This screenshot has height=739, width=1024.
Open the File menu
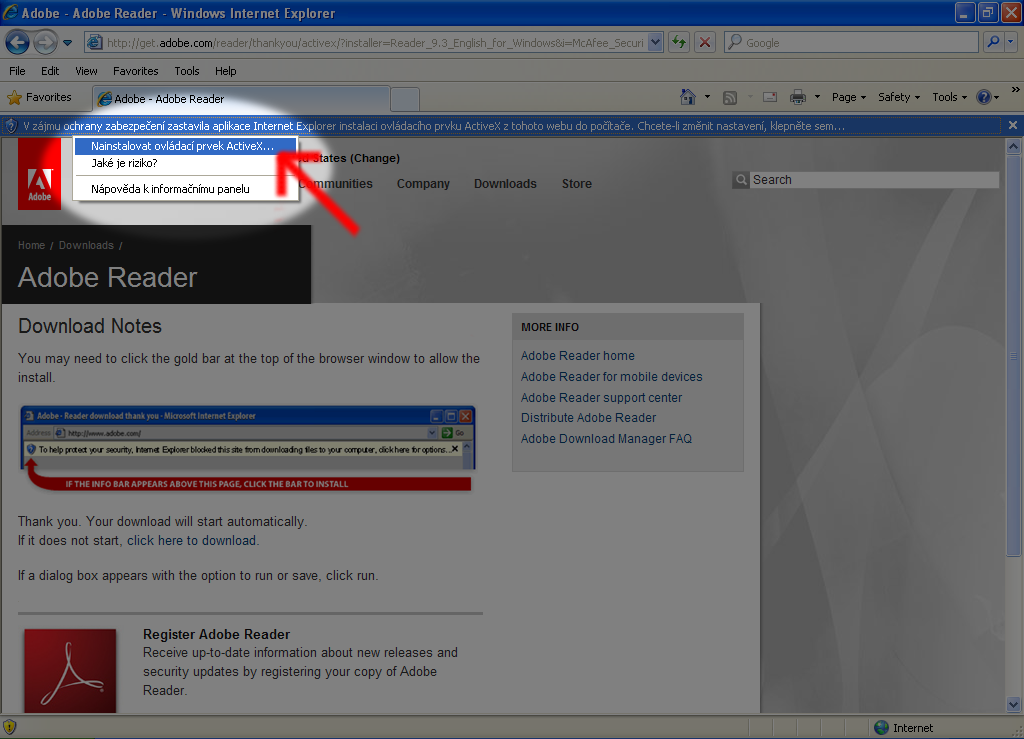[18, 71]
